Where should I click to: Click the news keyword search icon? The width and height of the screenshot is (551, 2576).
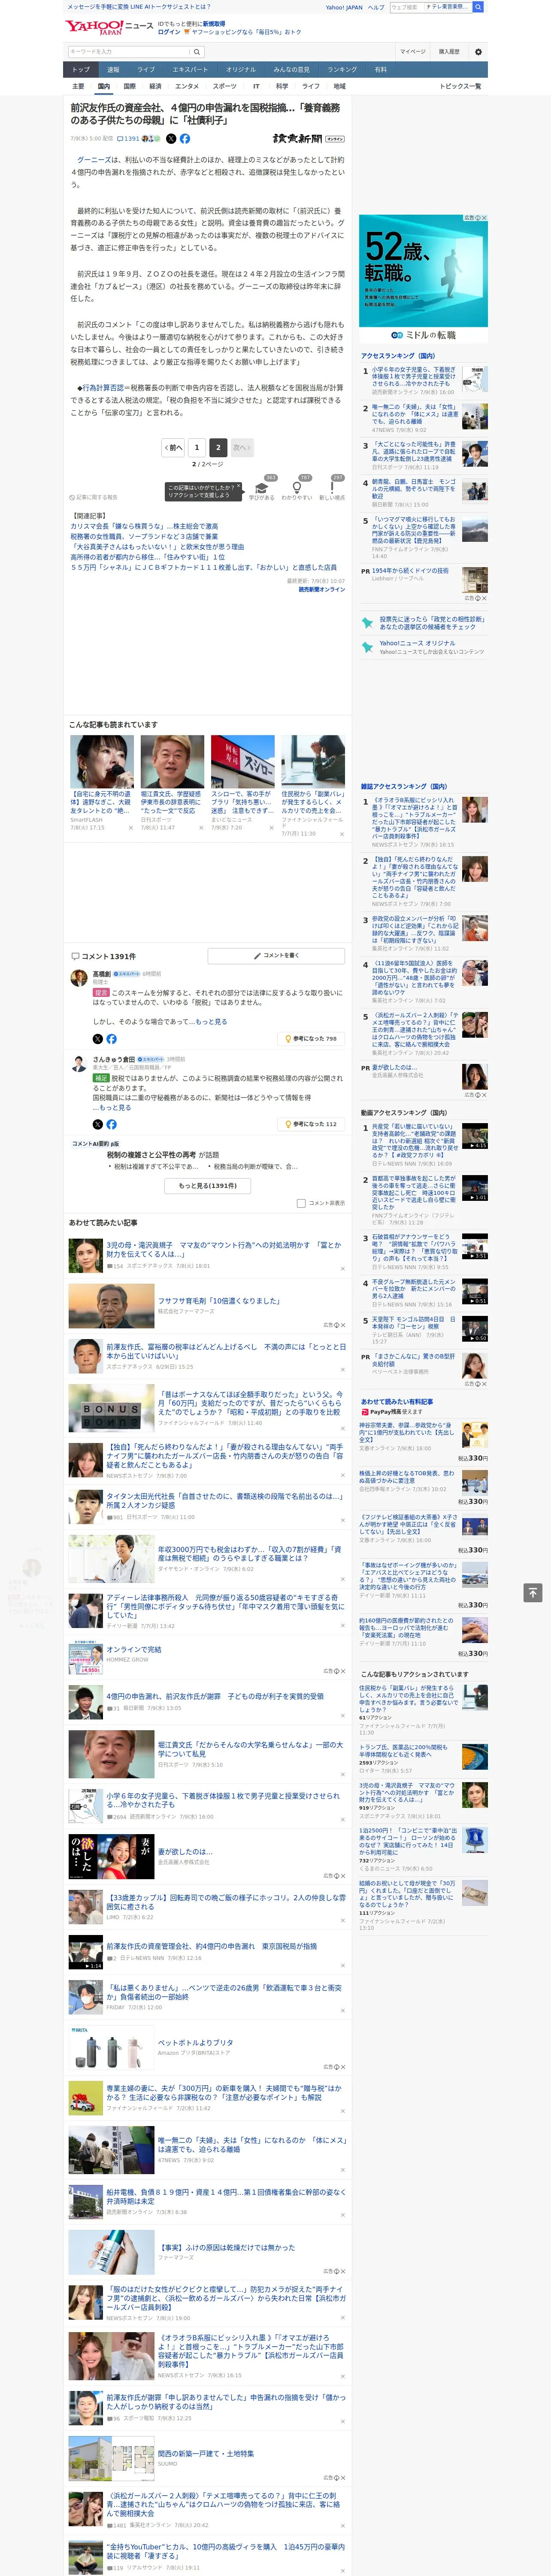pos(196,52)
